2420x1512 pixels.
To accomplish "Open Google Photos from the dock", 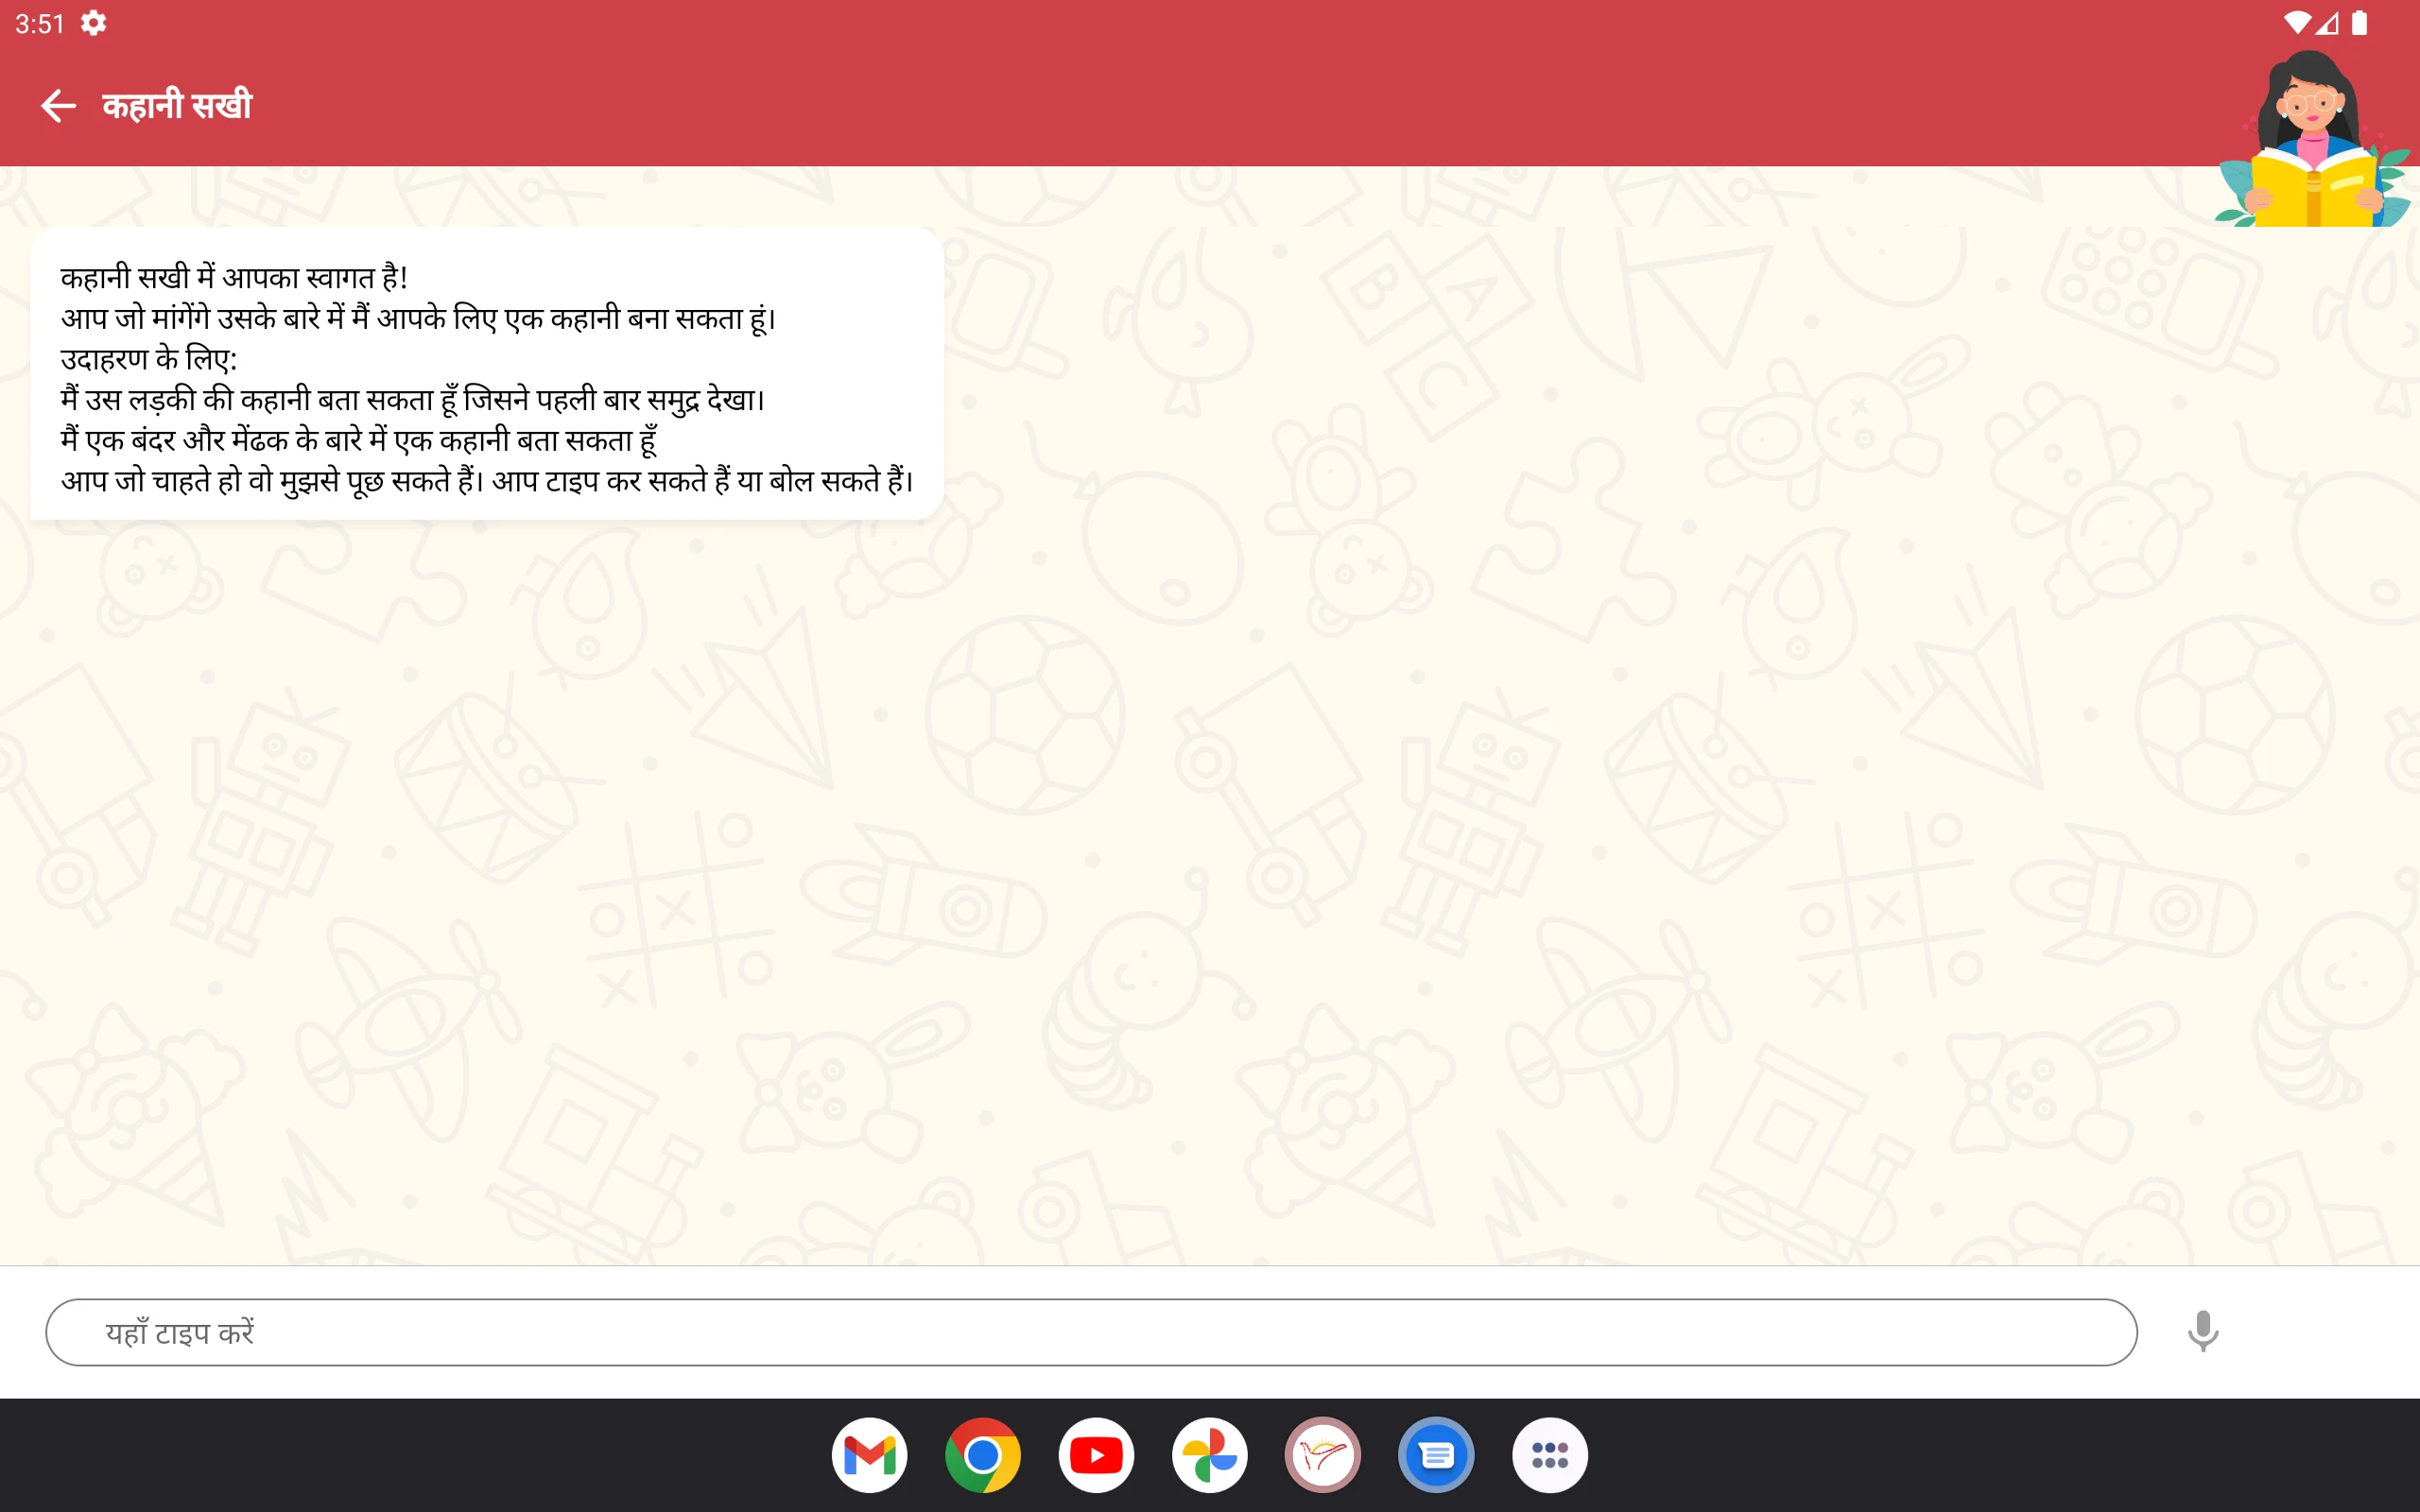I will pyautogui.click(x=1209, y=1455).
